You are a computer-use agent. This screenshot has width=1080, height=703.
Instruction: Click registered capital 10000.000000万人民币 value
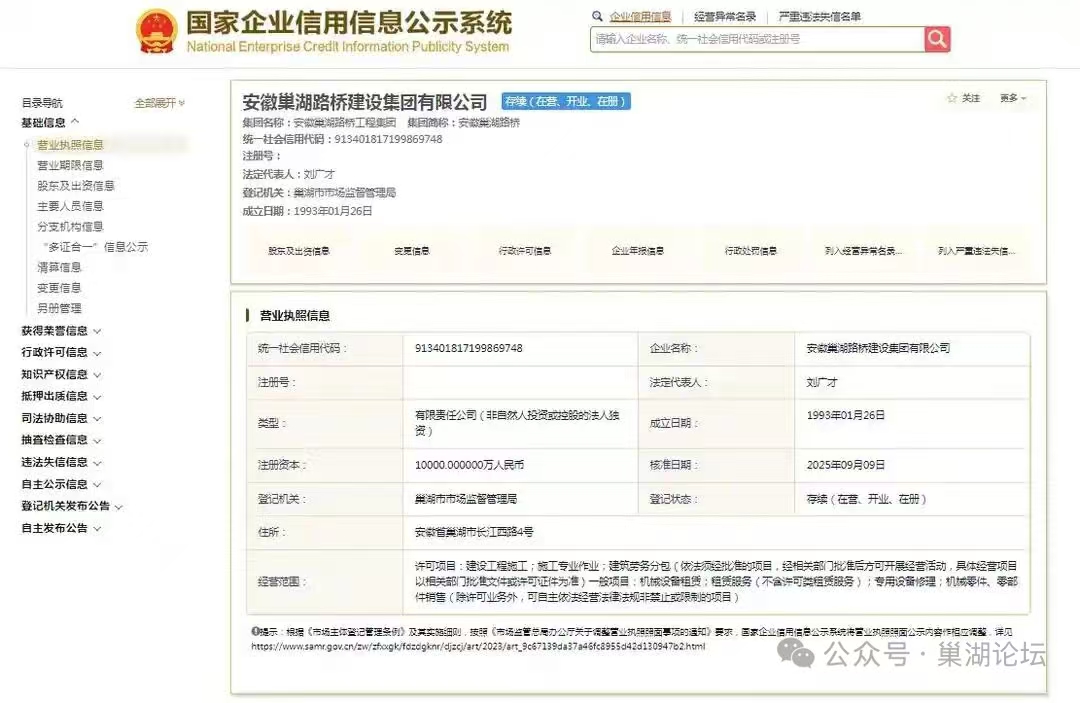(469, 465)
